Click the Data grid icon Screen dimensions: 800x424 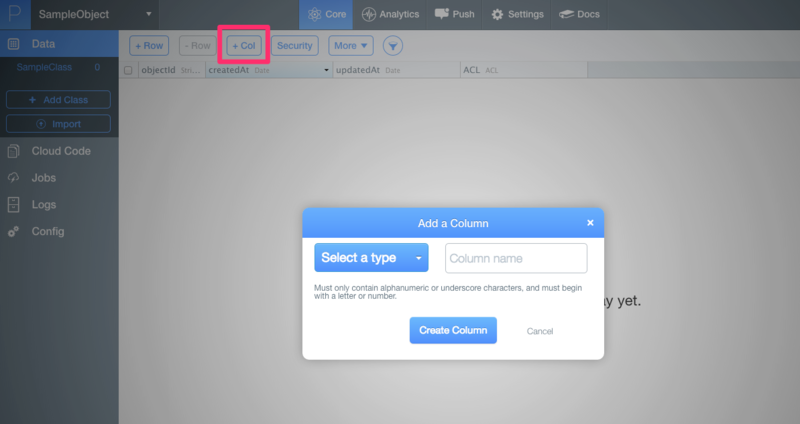pyautogui.click(x=14, y=44)
